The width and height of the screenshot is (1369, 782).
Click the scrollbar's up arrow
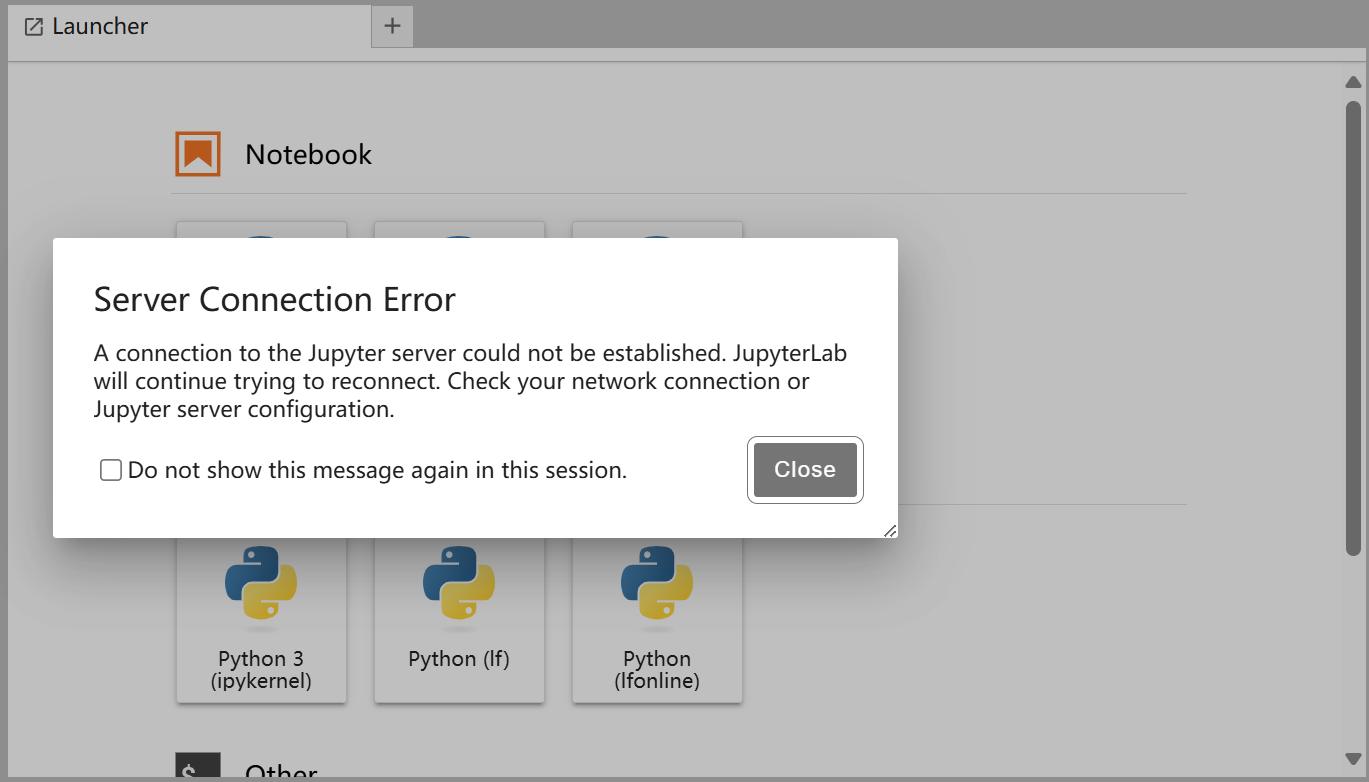pos(1353,82)
